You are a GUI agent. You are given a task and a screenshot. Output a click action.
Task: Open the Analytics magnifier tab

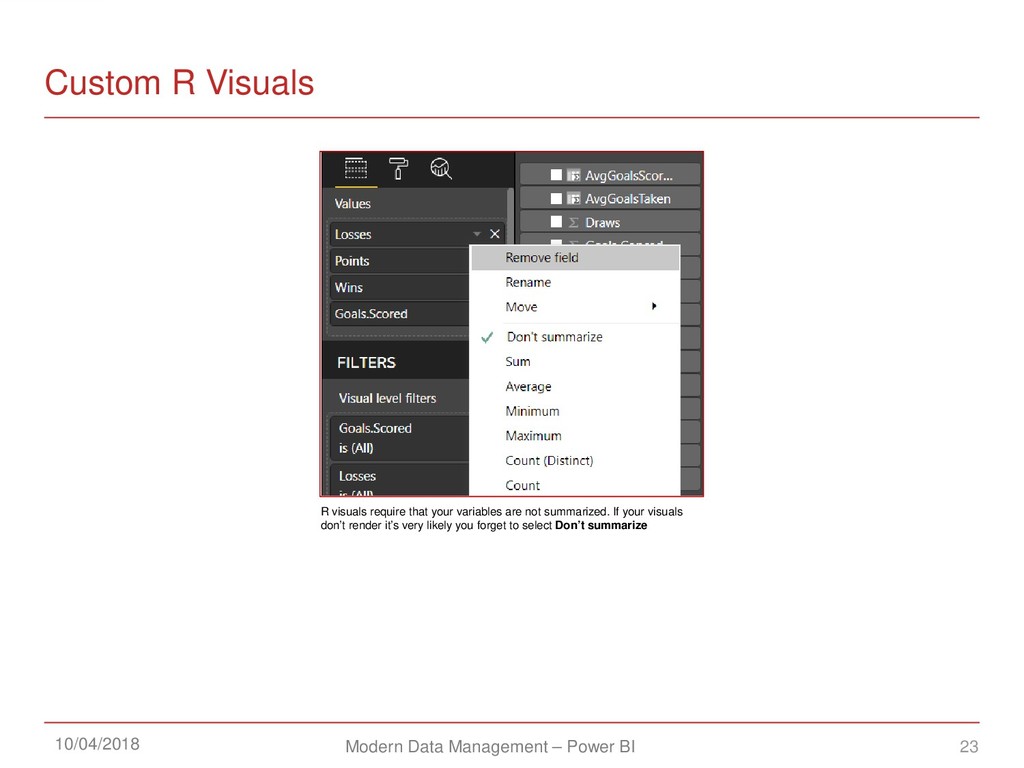441,168
